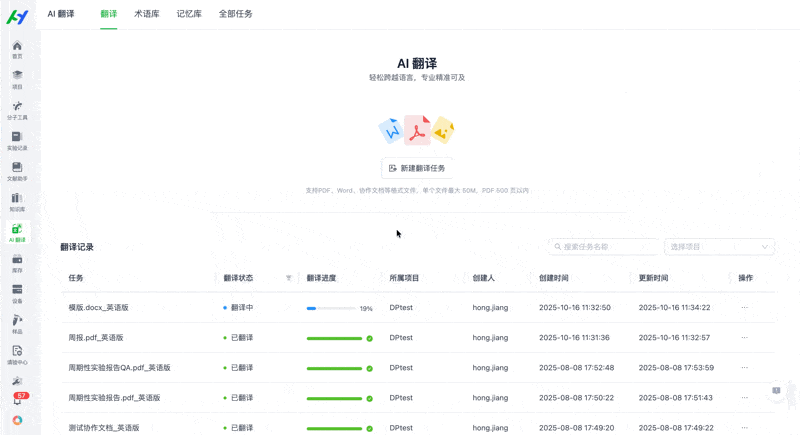Click creation time 2025-08-08 17:52:48
This screenshot has width=800, height=435.
point(577,368)
